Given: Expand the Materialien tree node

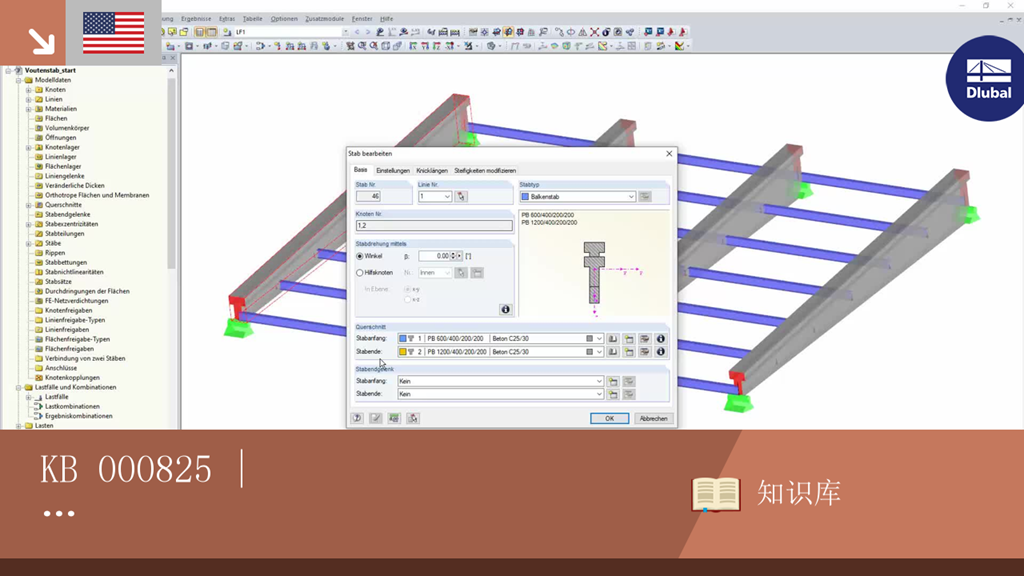Looking at the screenshot, I should (x=29, y=109).
